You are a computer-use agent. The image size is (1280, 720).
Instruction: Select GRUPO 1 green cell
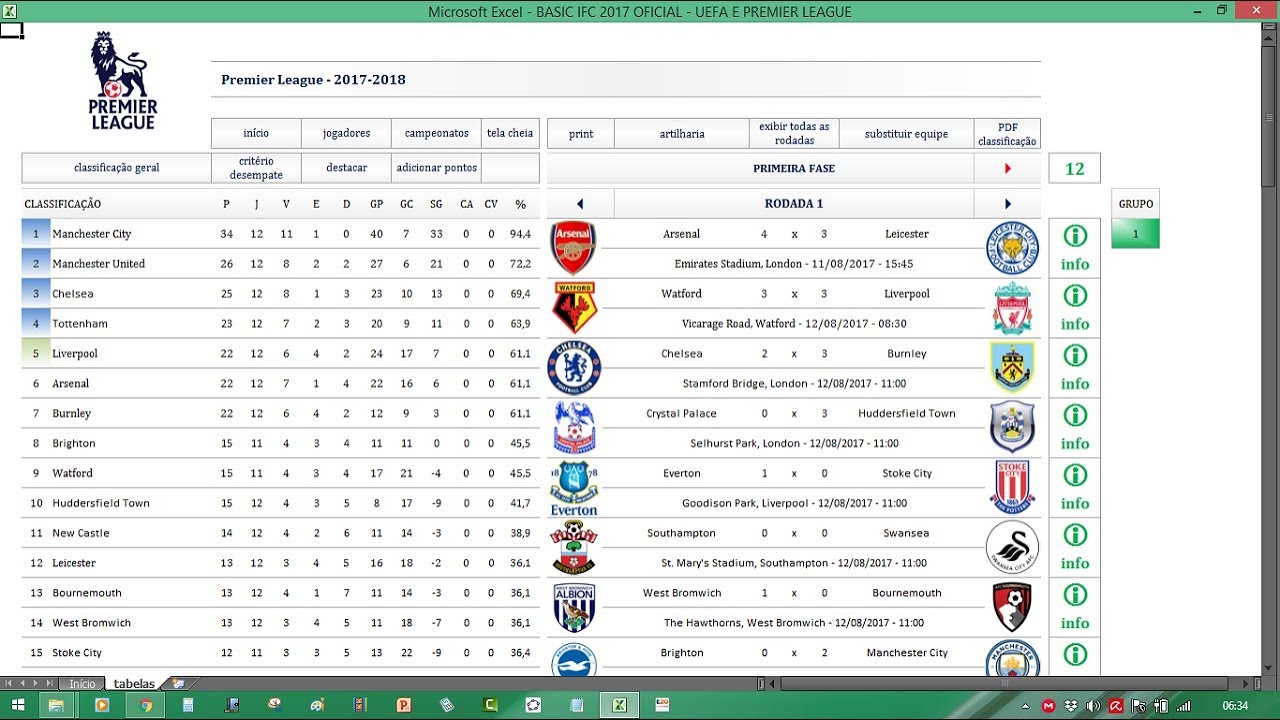[1135, 234]
